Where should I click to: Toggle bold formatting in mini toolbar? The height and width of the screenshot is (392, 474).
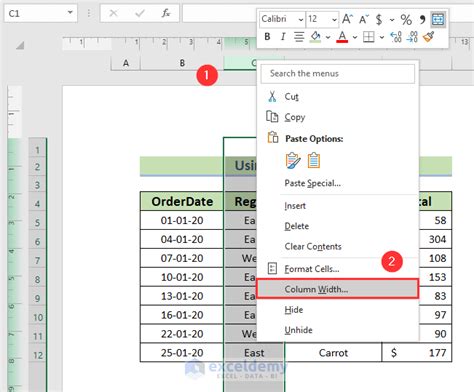(x=267, y=37)
